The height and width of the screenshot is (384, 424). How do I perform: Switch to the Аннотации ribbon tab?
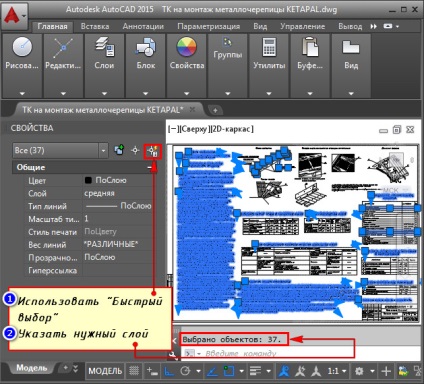pyautogui.click(x=143, y=26)
